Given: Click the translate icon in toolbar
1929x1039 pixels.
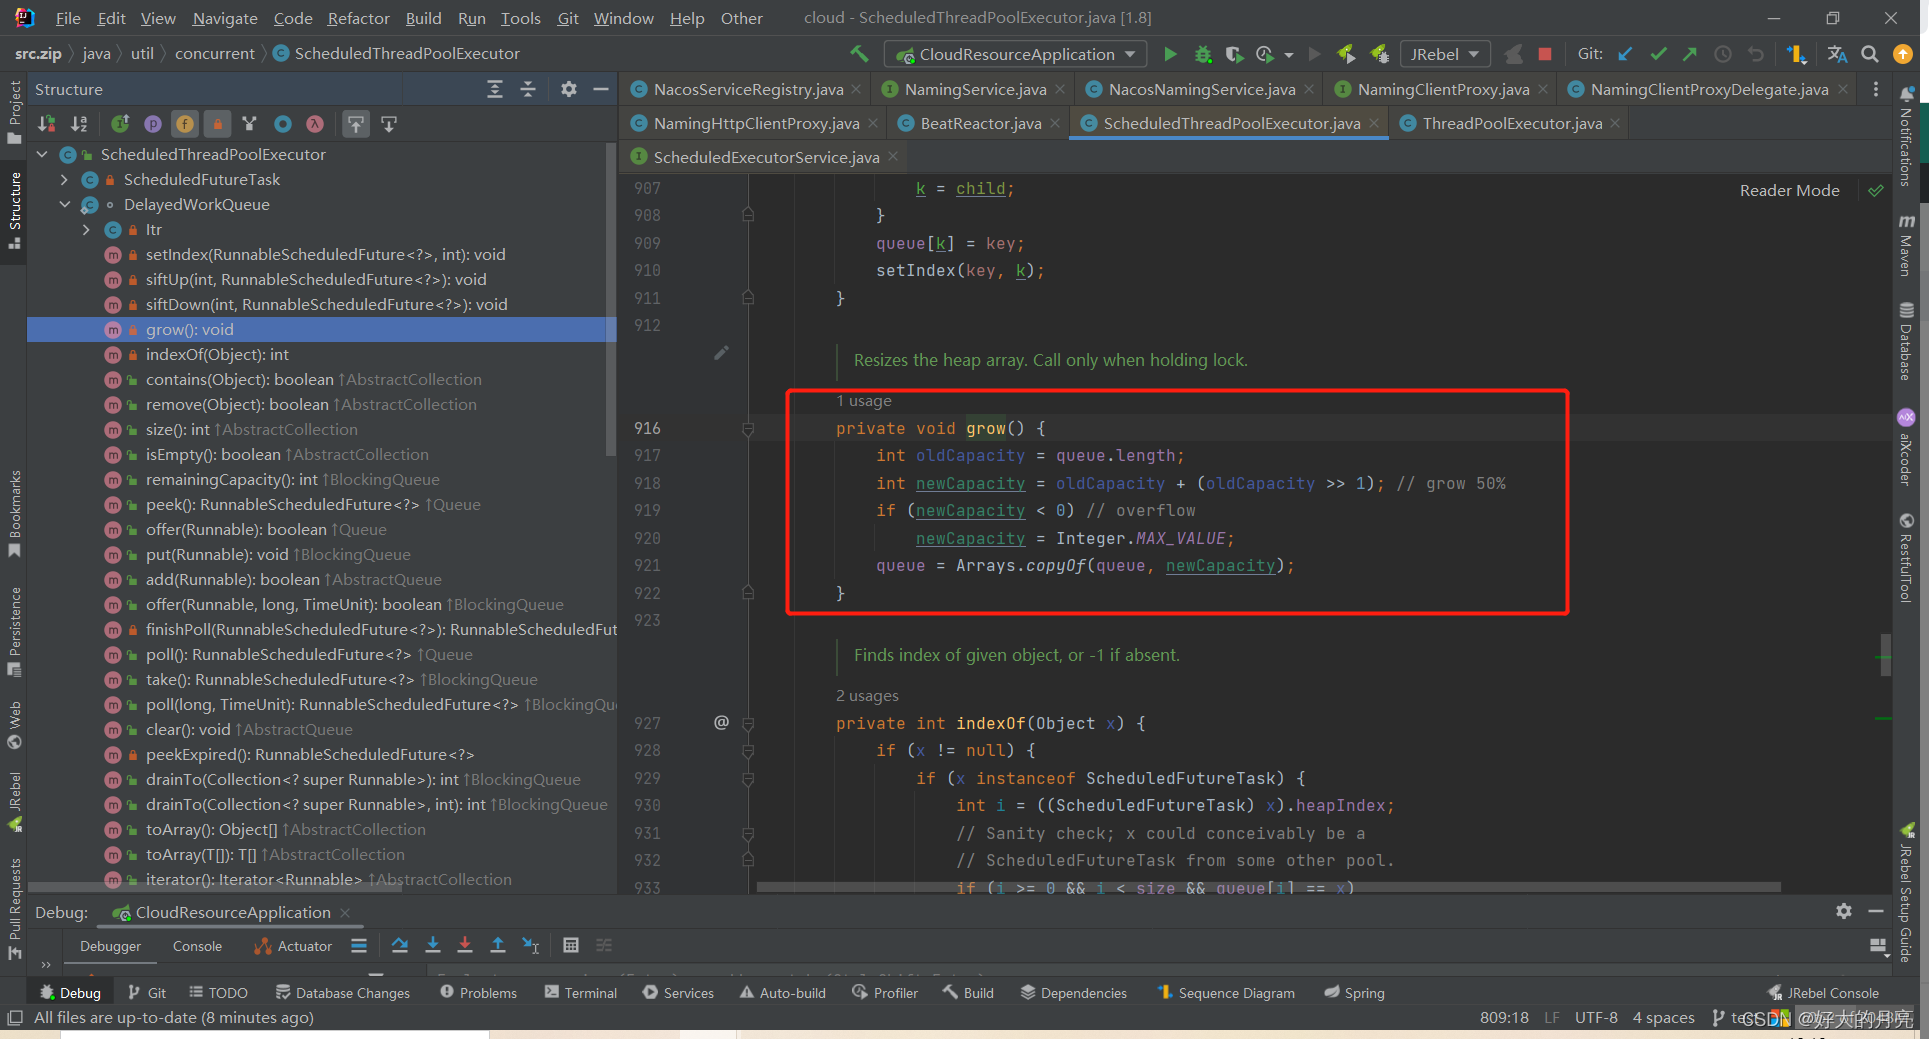Looking at the screenshot, I should pos(1837,54).
